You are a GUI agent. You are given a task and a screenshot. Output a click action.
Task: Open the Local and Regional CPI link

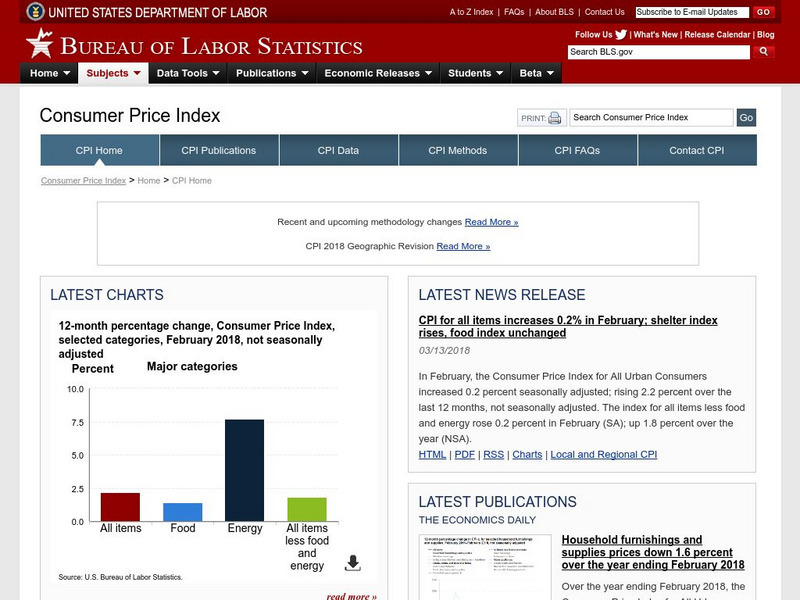604,455
